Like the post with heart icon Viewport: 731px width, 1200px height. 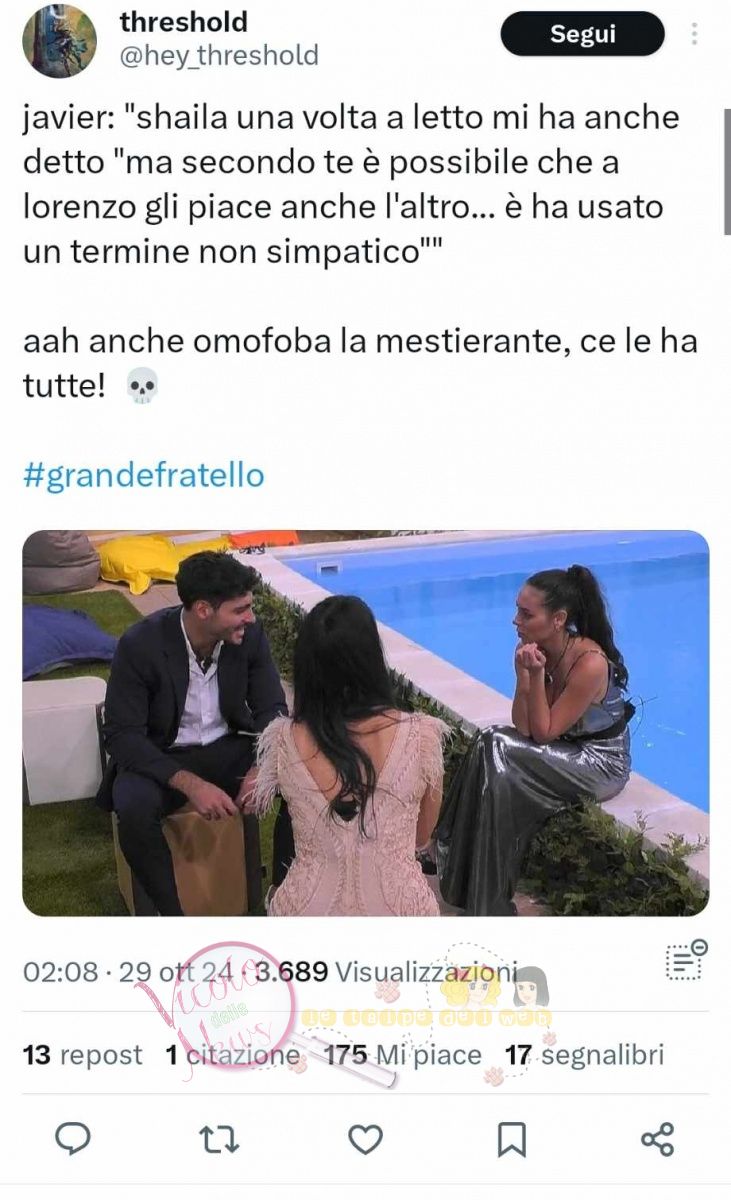click(365, 1139)
